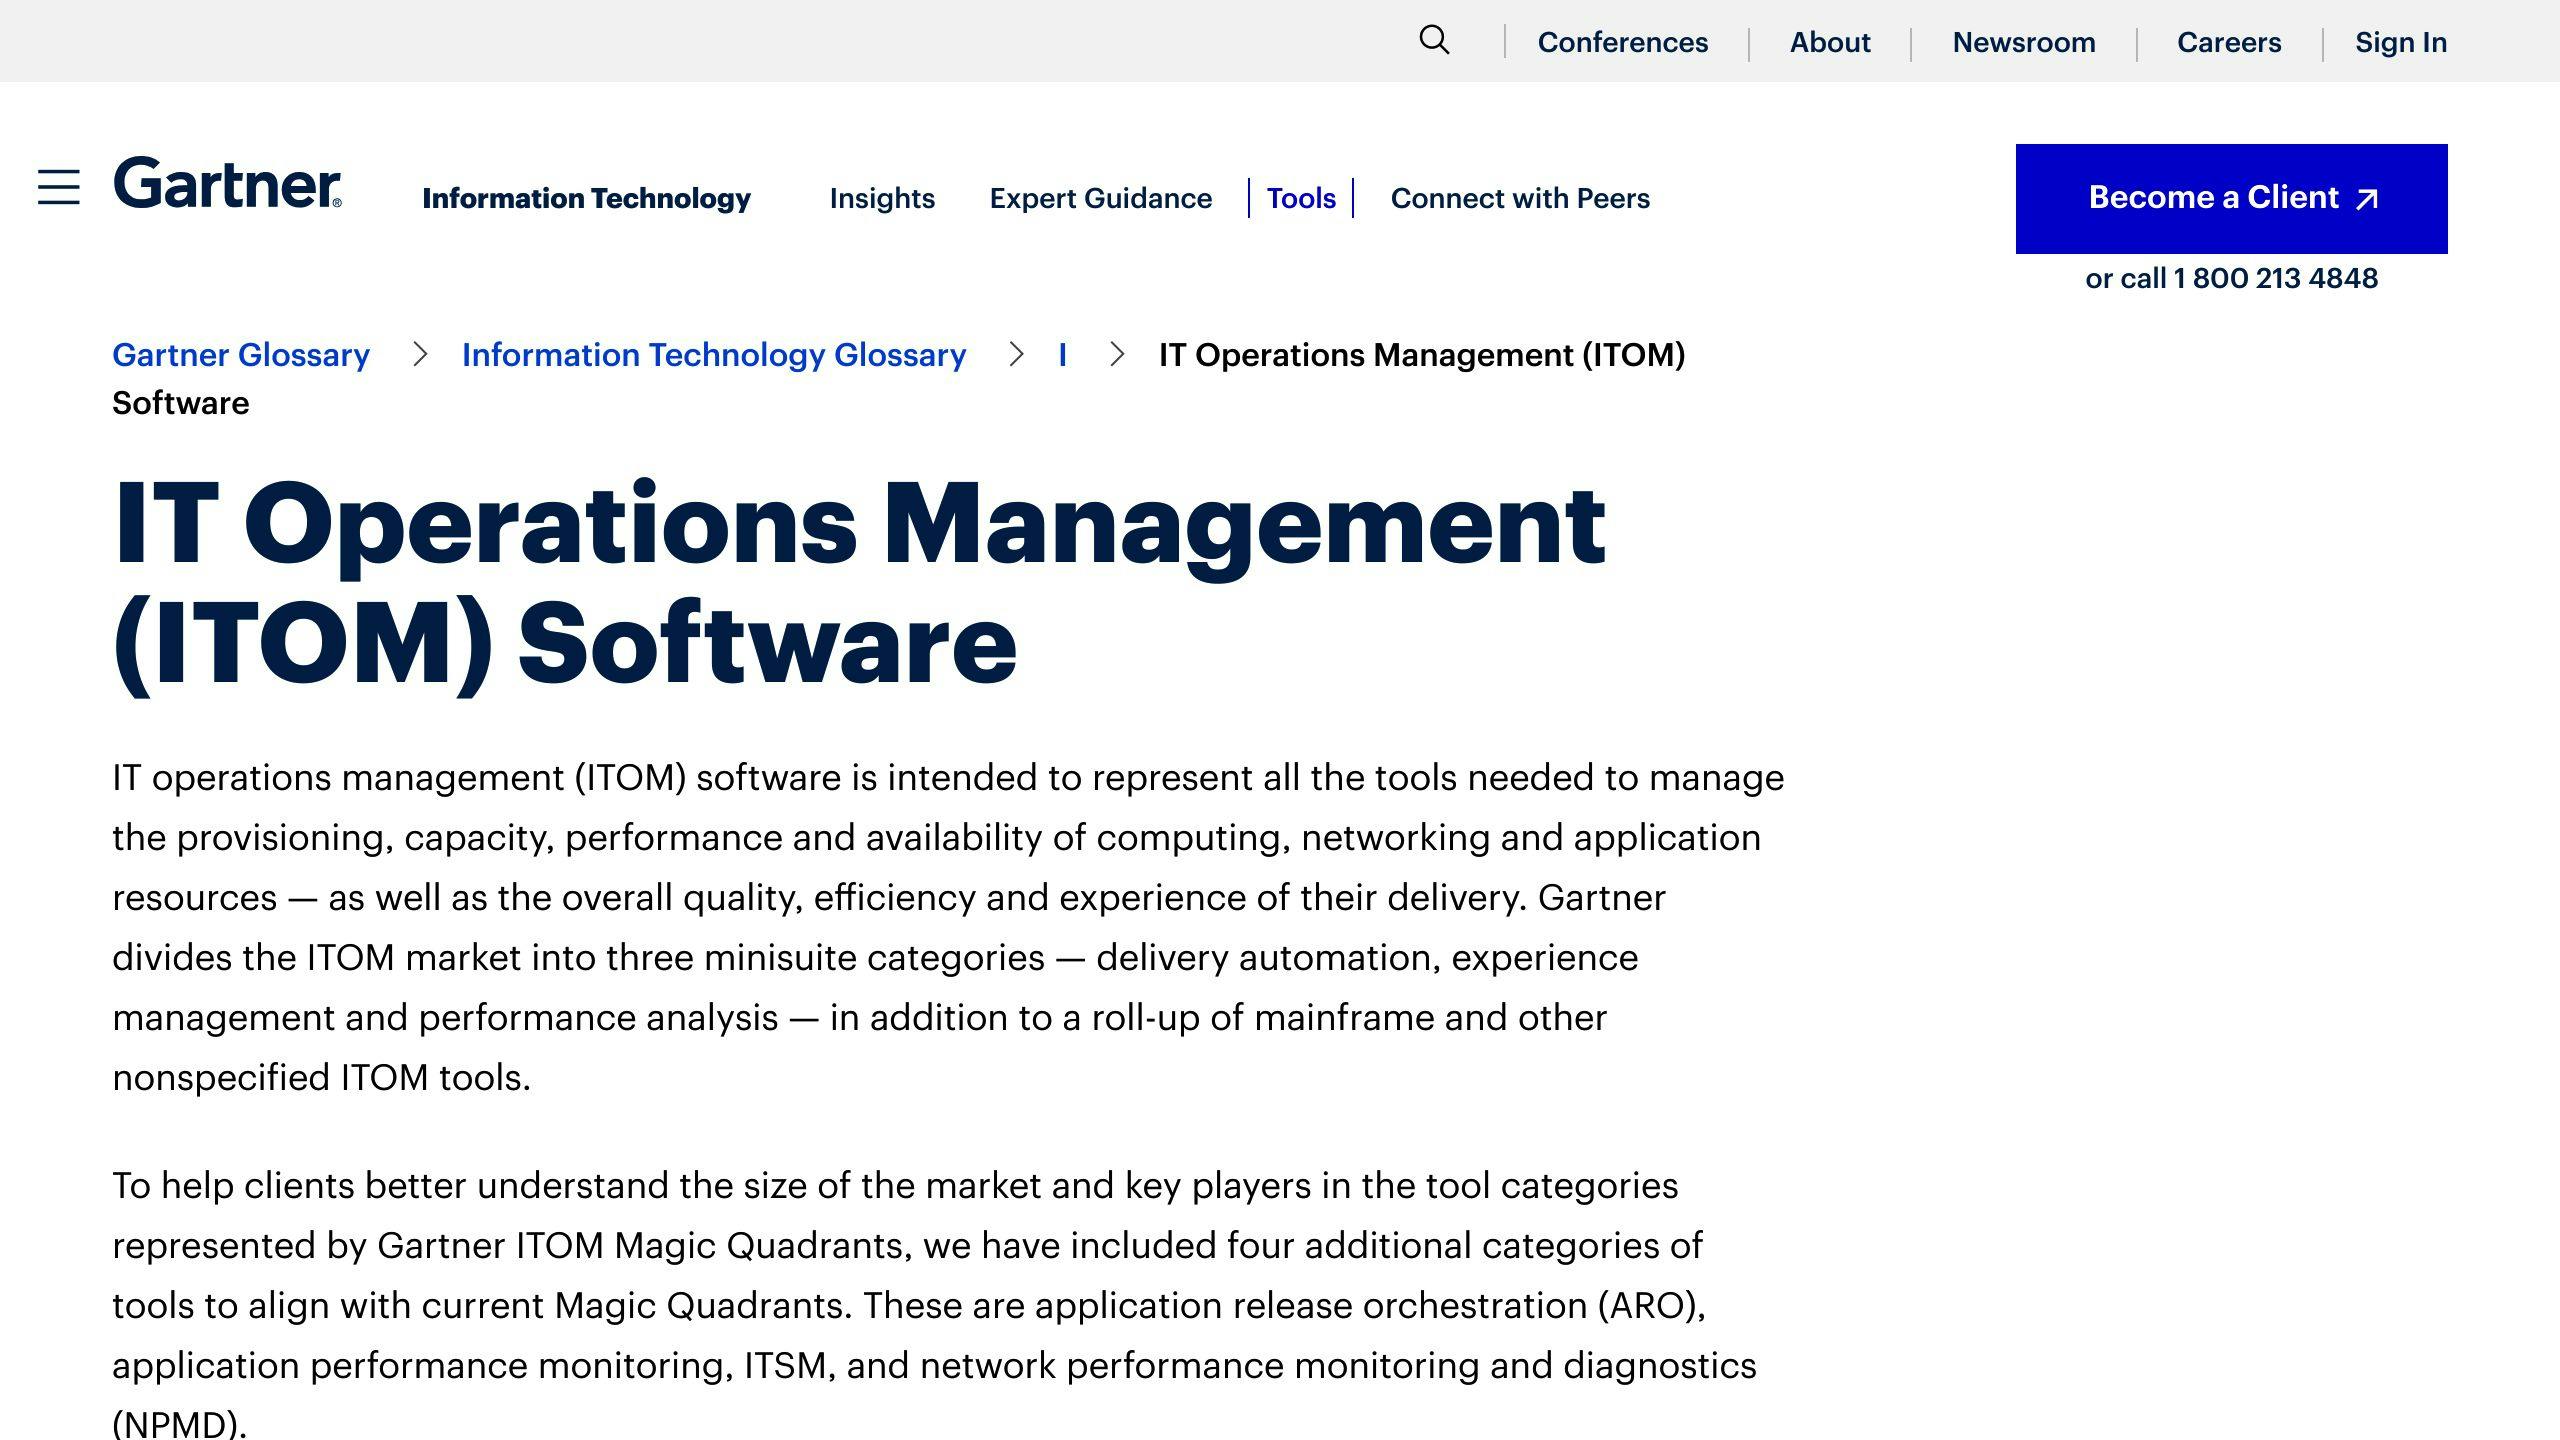Viewport: 2560px width, 1440px height.
Task: Click the Gartner logo
Action: point(228,183)
